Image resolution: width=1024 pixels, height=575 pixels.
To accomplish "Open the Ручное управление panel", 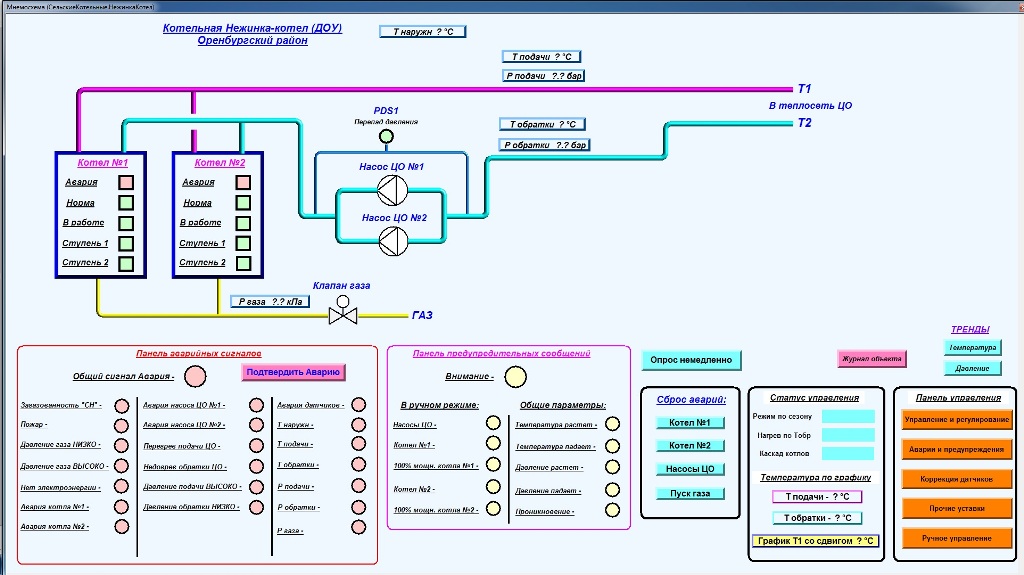I will point(956,538).
